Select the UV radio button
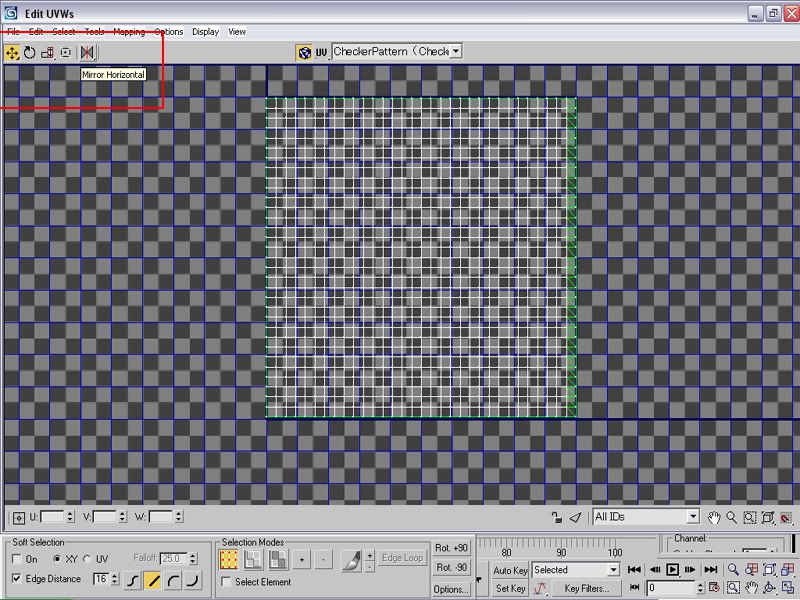 [x=87, y=559]
